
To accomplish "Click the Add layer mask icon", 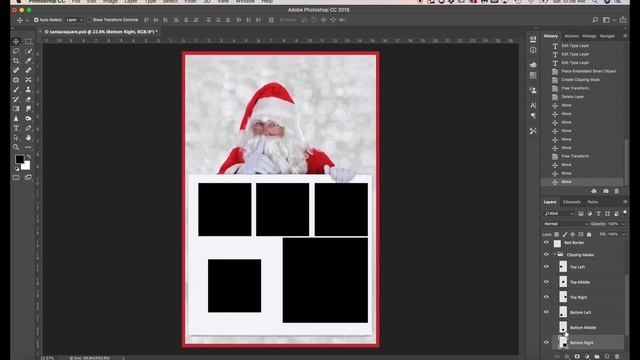I will (577, 357).
